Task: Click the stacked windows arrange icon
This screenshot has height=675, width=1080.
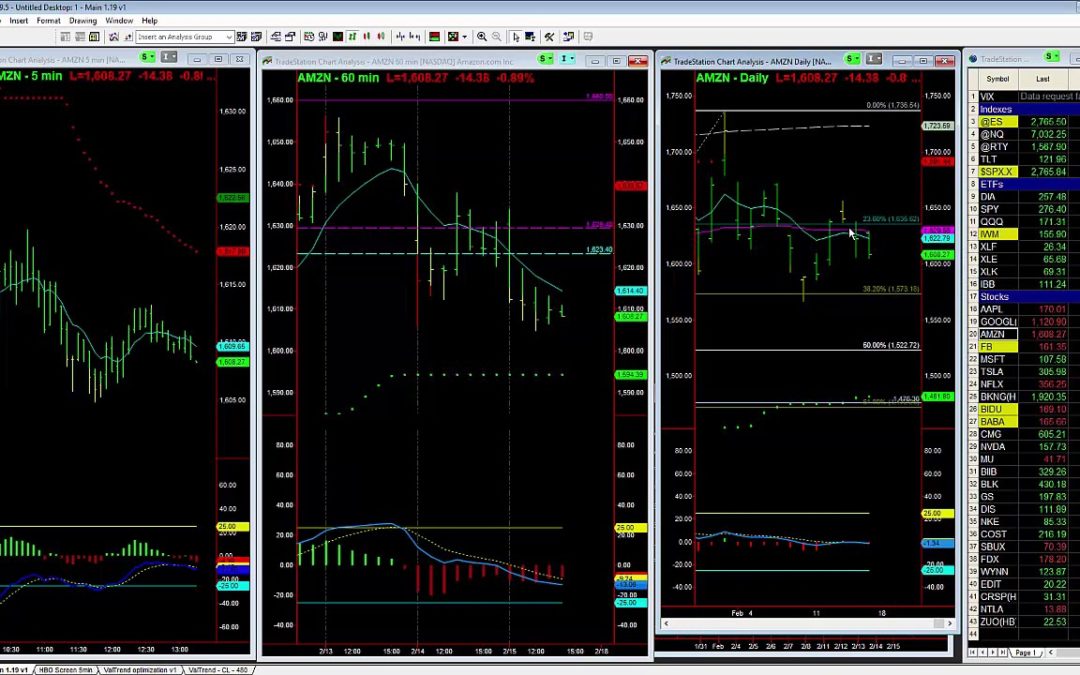Action: coord(276,37)
